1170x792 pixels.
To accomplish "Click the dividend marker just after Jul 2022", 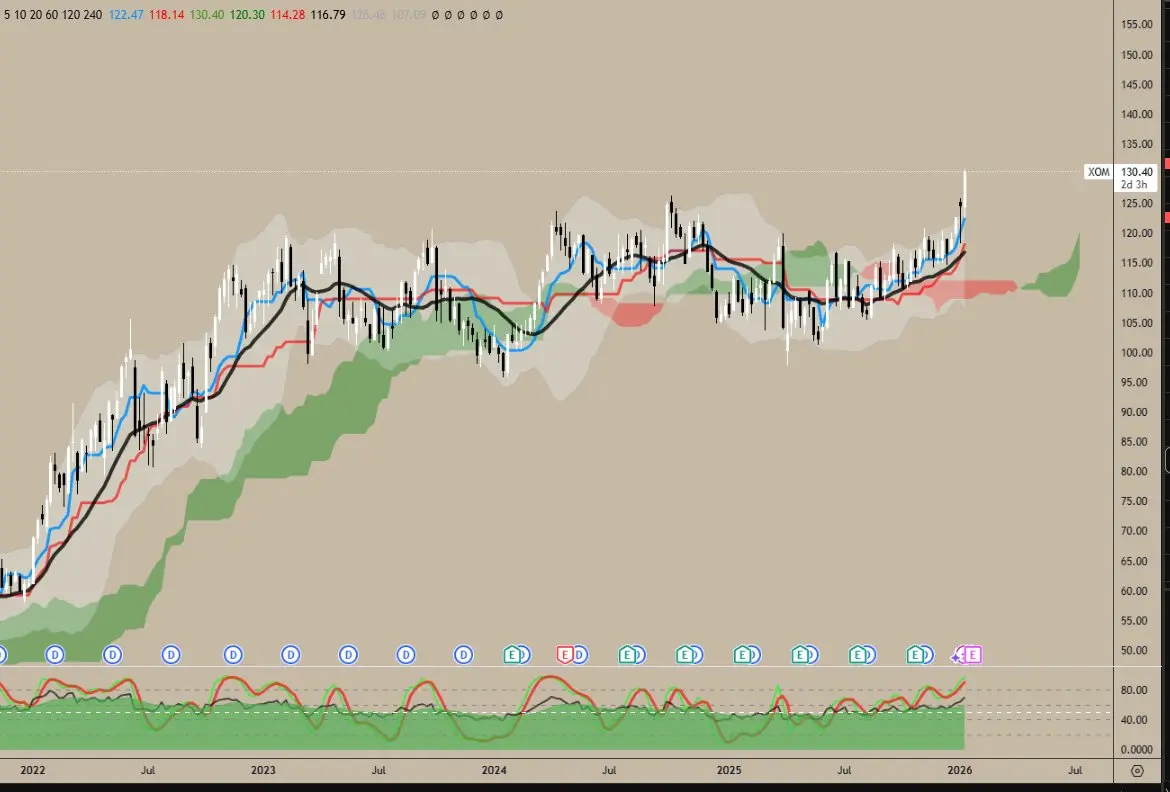I will [171, 655].
